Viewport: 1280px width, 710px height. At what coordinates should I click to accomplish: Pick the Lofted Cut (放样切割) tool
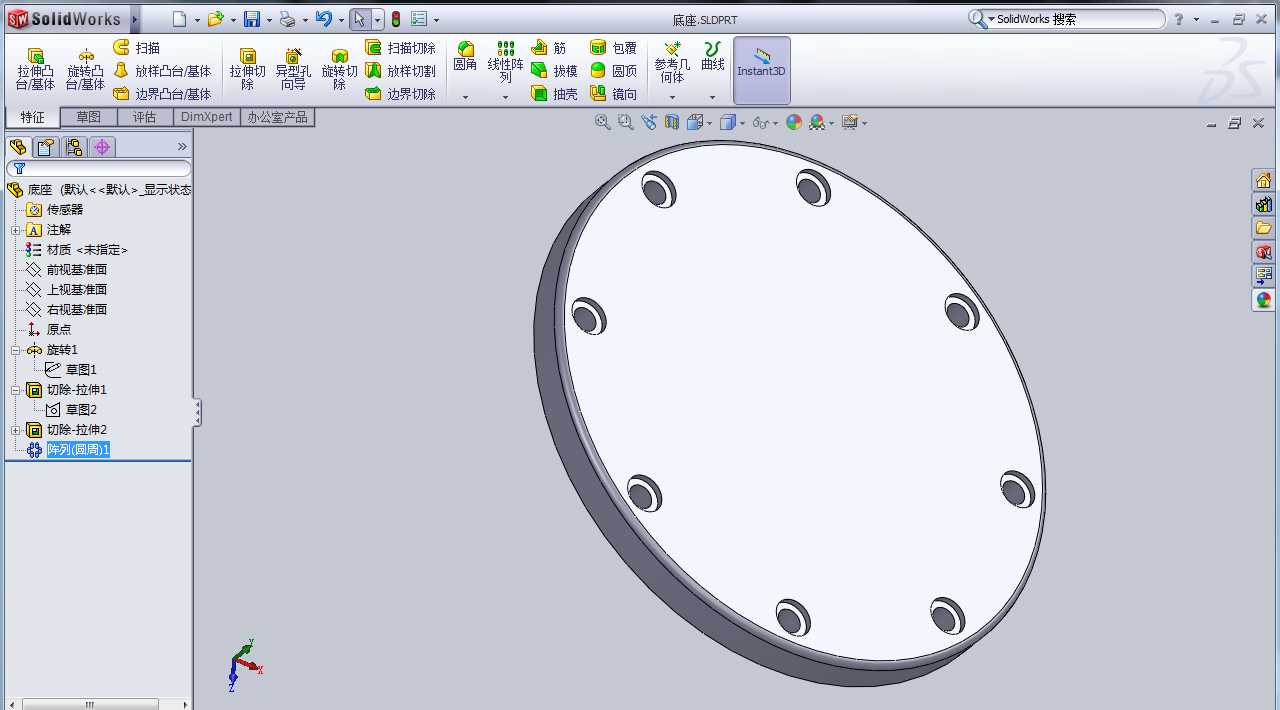[400, 71]
